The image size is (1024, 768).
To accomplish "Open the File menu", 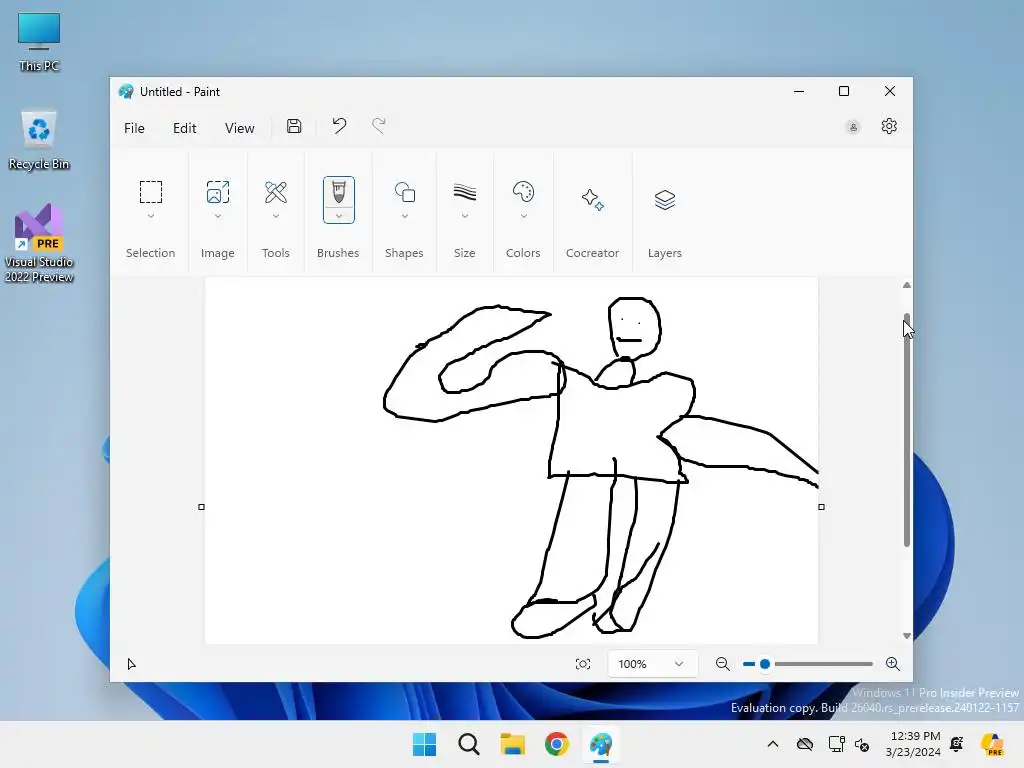I will 135,128.
